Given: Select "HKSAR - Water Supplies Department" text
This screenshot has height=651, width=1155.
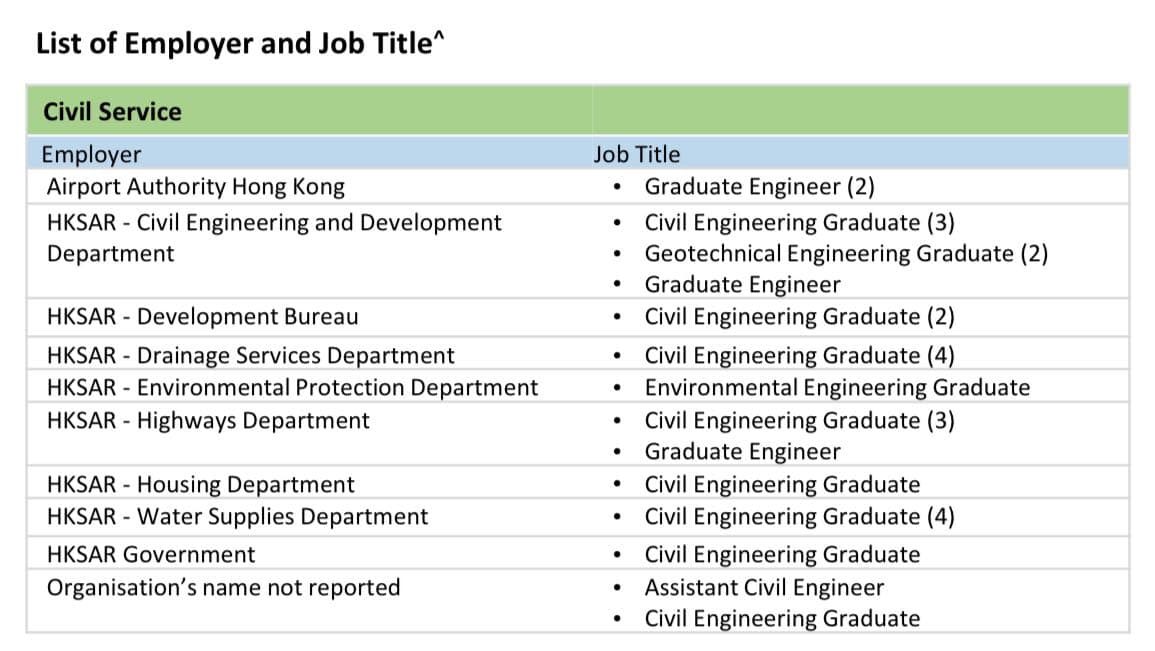Looking at the screenshot, I should tap(237, 517).
